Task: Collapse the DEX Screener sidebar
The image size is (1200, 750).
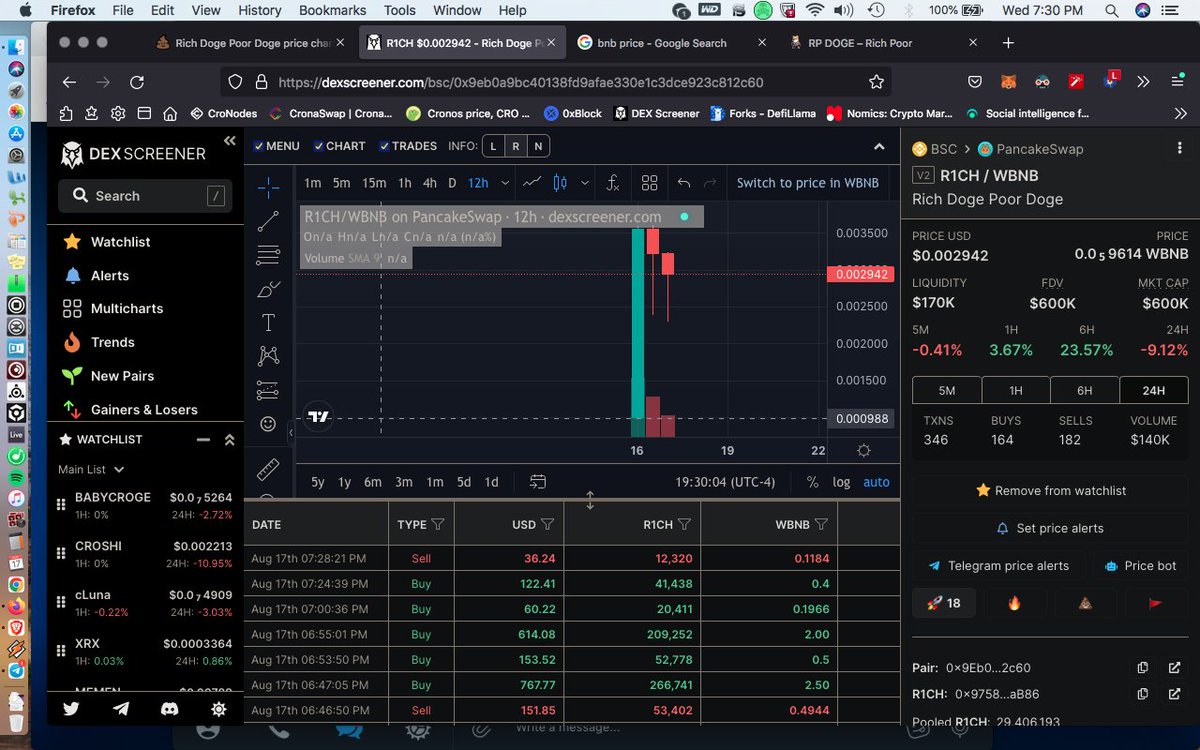Action: coord(229,141)
